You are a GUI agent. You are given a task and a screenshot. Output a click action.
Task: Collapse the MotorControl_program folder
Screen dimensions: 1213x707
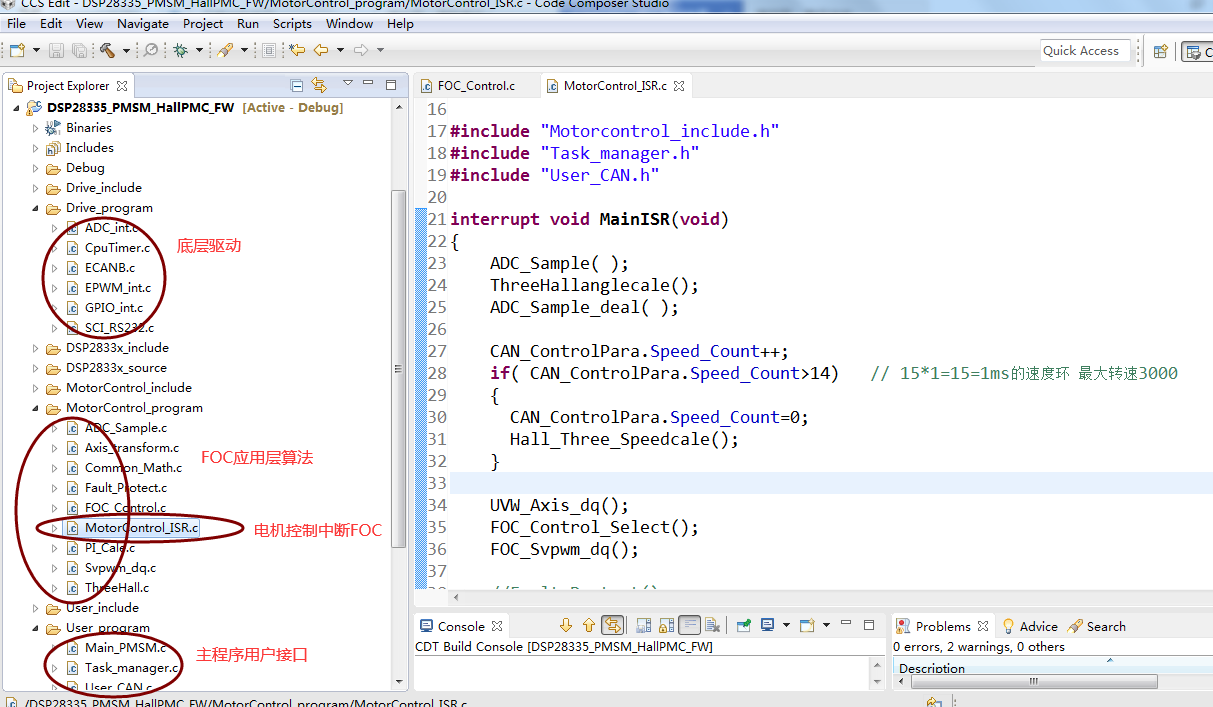[x=36, y=408]
